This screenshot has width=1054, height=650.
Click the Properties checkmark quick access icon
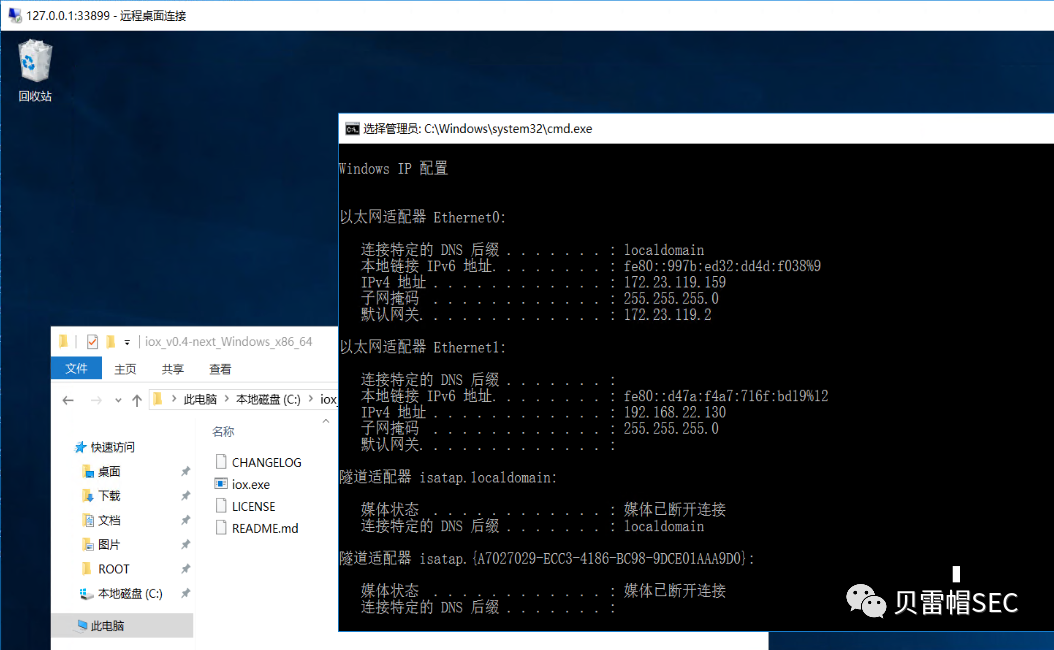[x=92, y=341]
